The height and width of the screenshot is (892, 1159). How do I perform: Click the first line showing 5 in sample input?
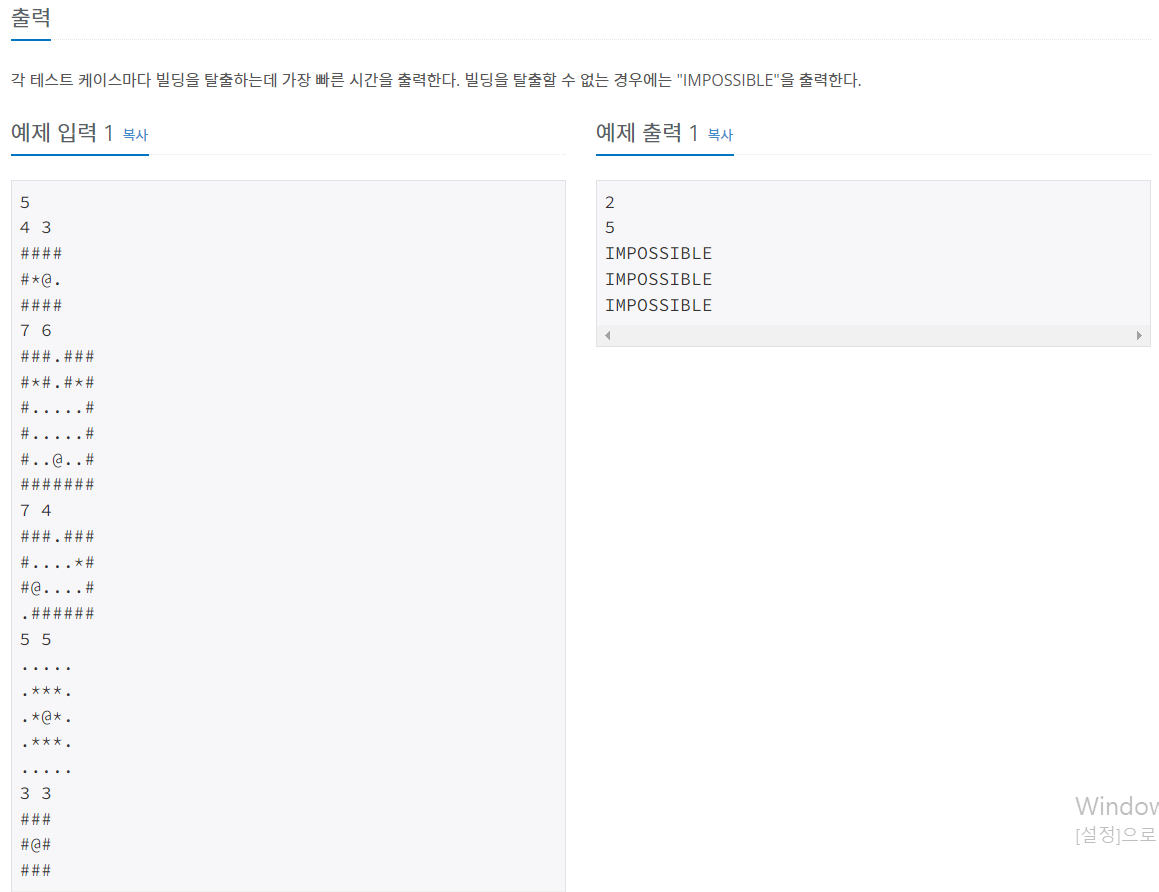click(25, 201)
